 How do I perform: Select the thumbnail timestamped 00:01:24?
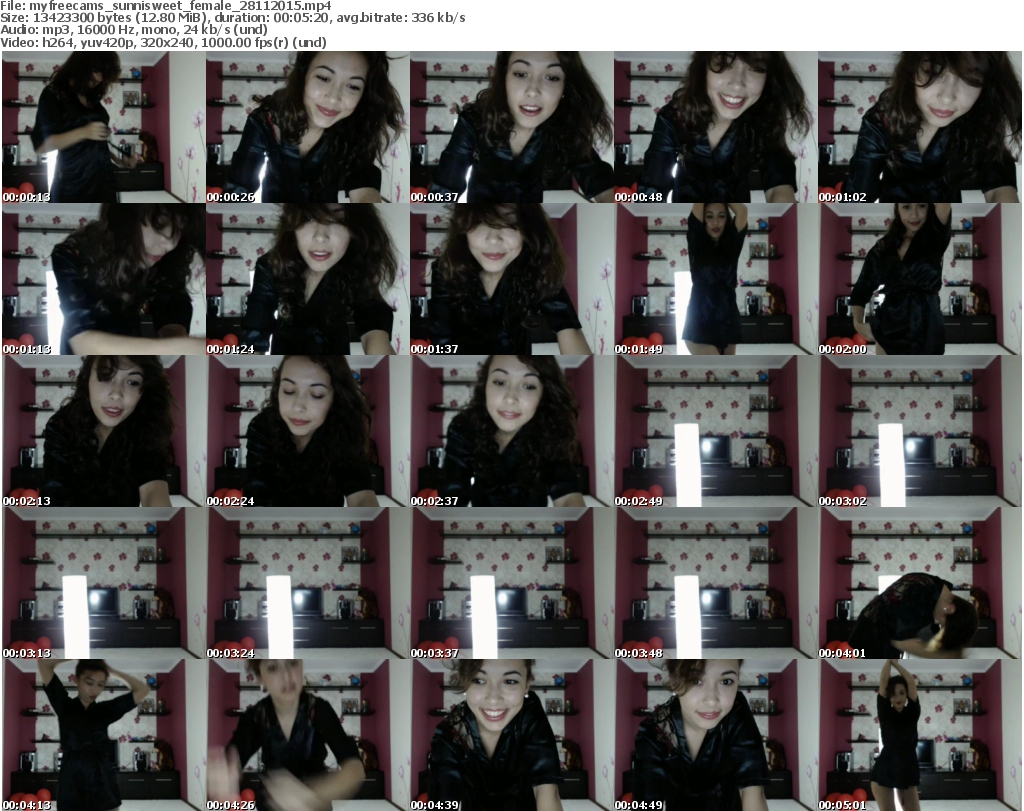tap(308, 279)
